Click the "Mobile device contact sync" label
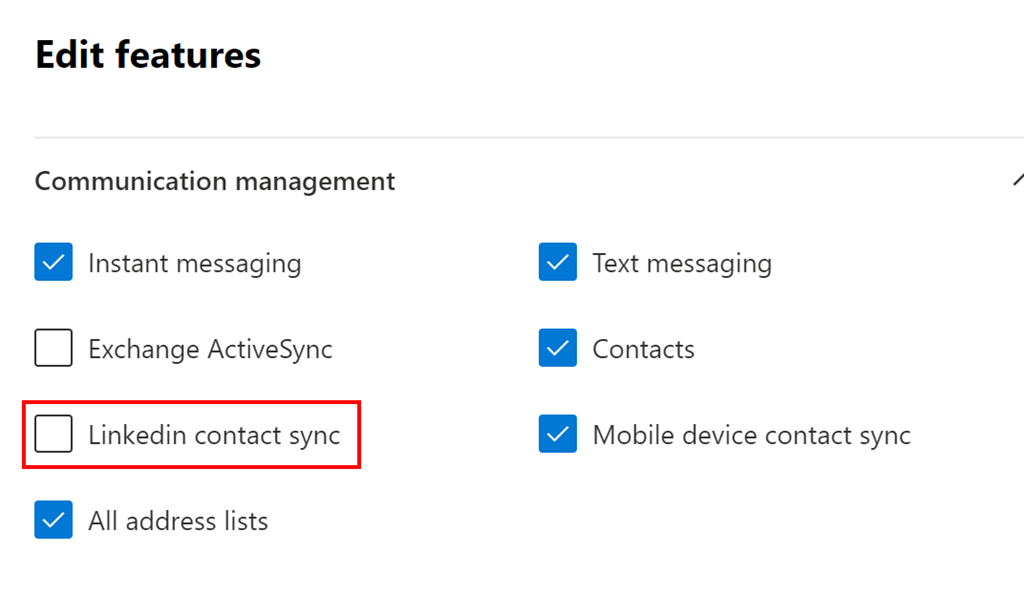 point(751,436)
